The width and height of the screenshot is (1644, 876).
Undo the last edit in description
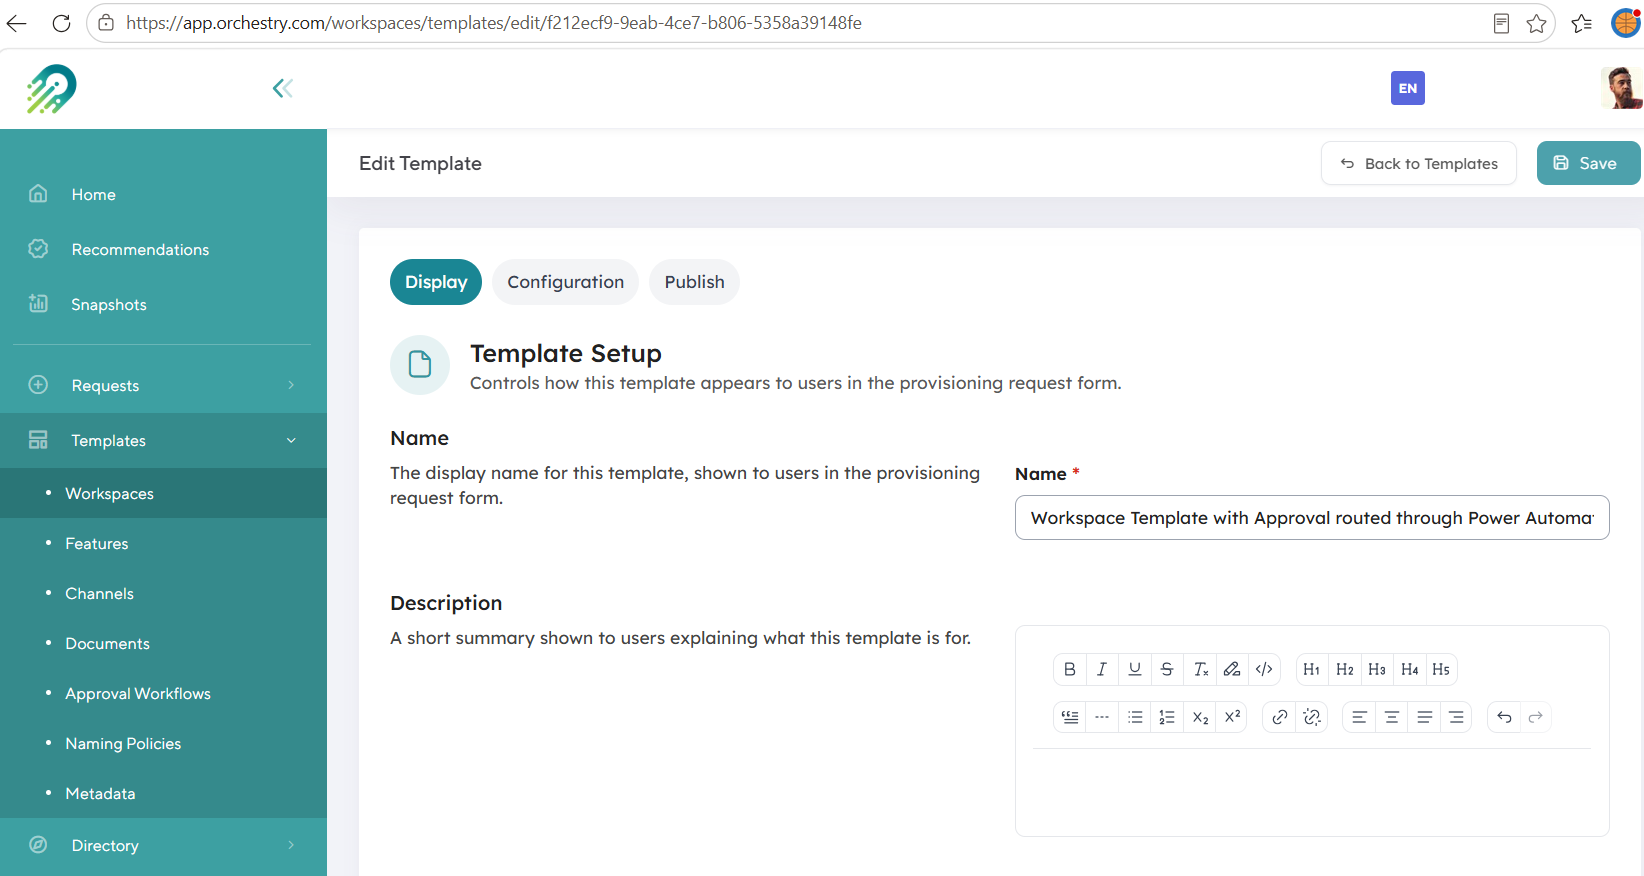(x=1504, y=717)
